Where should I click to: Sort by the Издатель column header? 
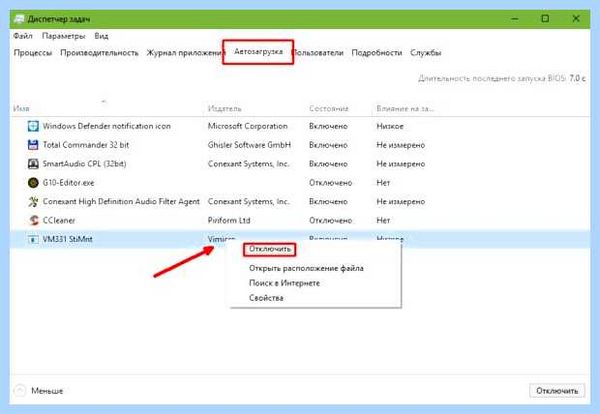[225, 109]
